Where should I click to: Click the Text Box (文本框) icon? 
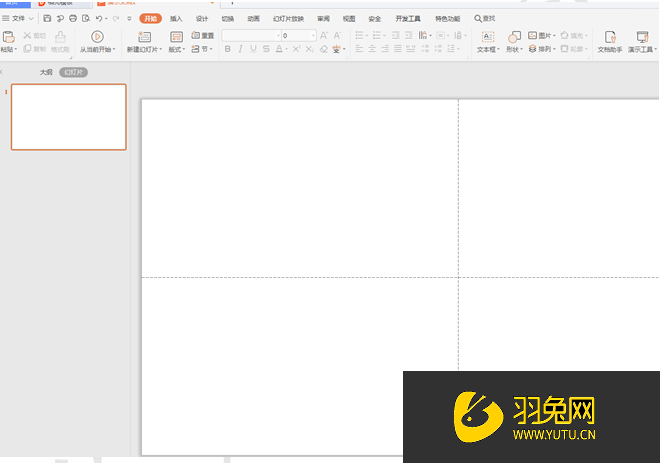point(487,37)
